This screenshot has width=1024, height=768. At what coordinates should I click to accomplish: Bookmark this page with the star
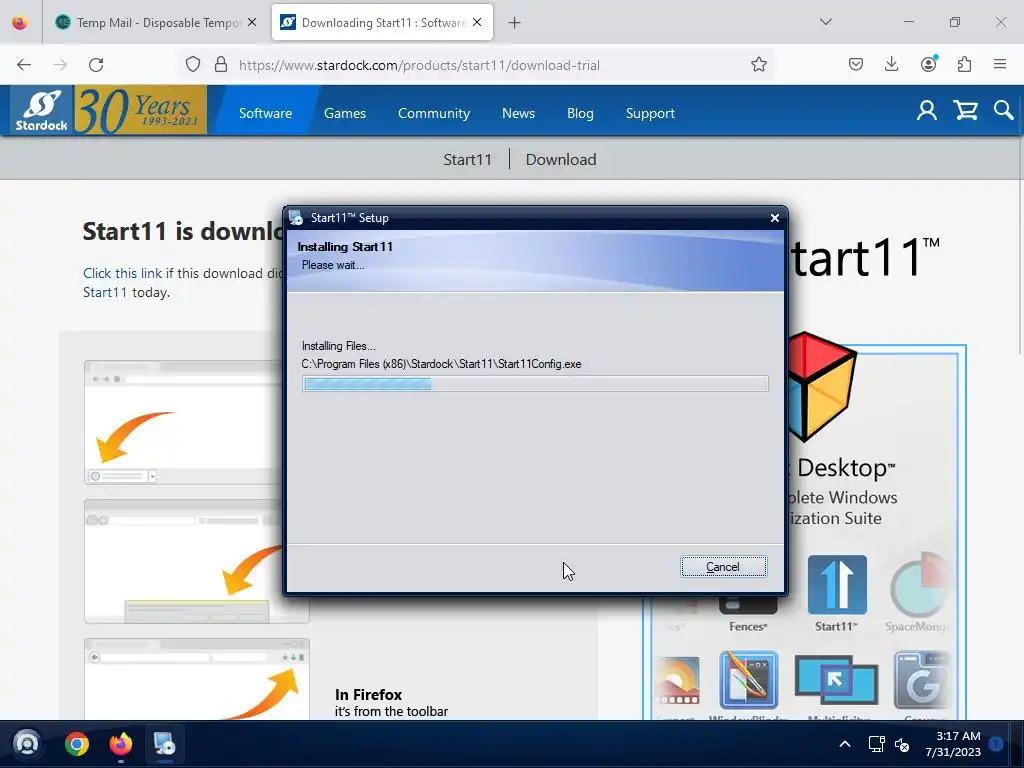click(758, 65)
